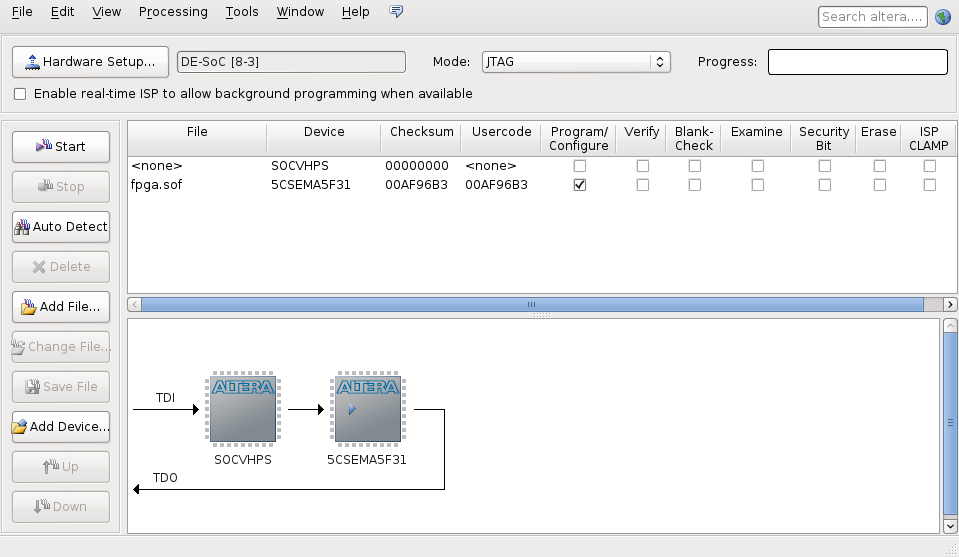959x557 pixels.
Task: Tick the Verify checkbox for fpga.sof
Action: click(x=642, y=185)
